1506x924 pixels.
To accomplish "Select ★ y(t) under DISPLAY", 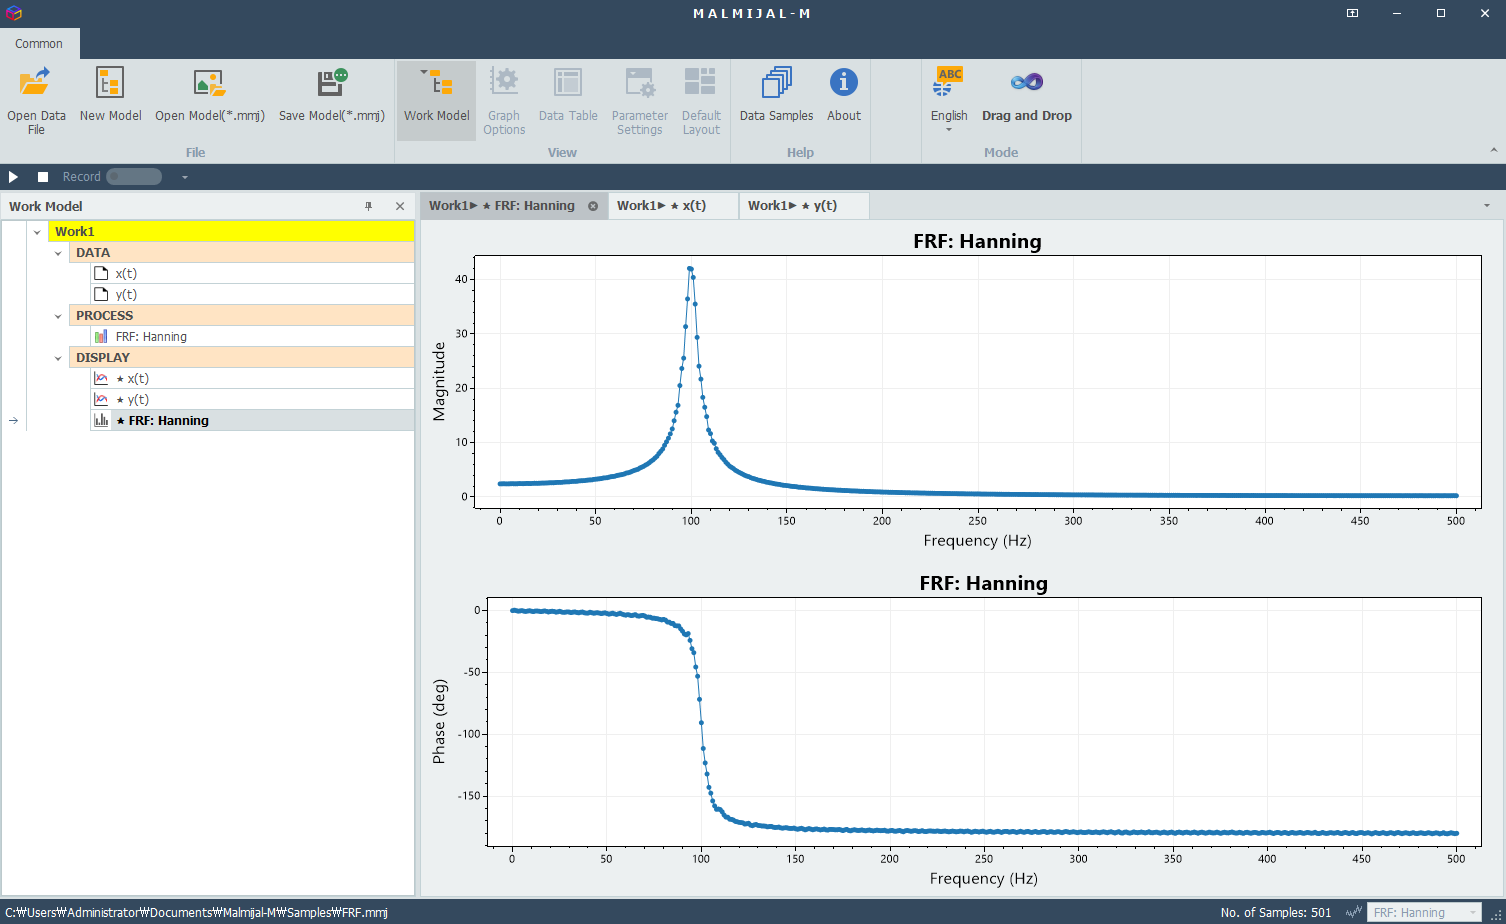I will 252,399.
